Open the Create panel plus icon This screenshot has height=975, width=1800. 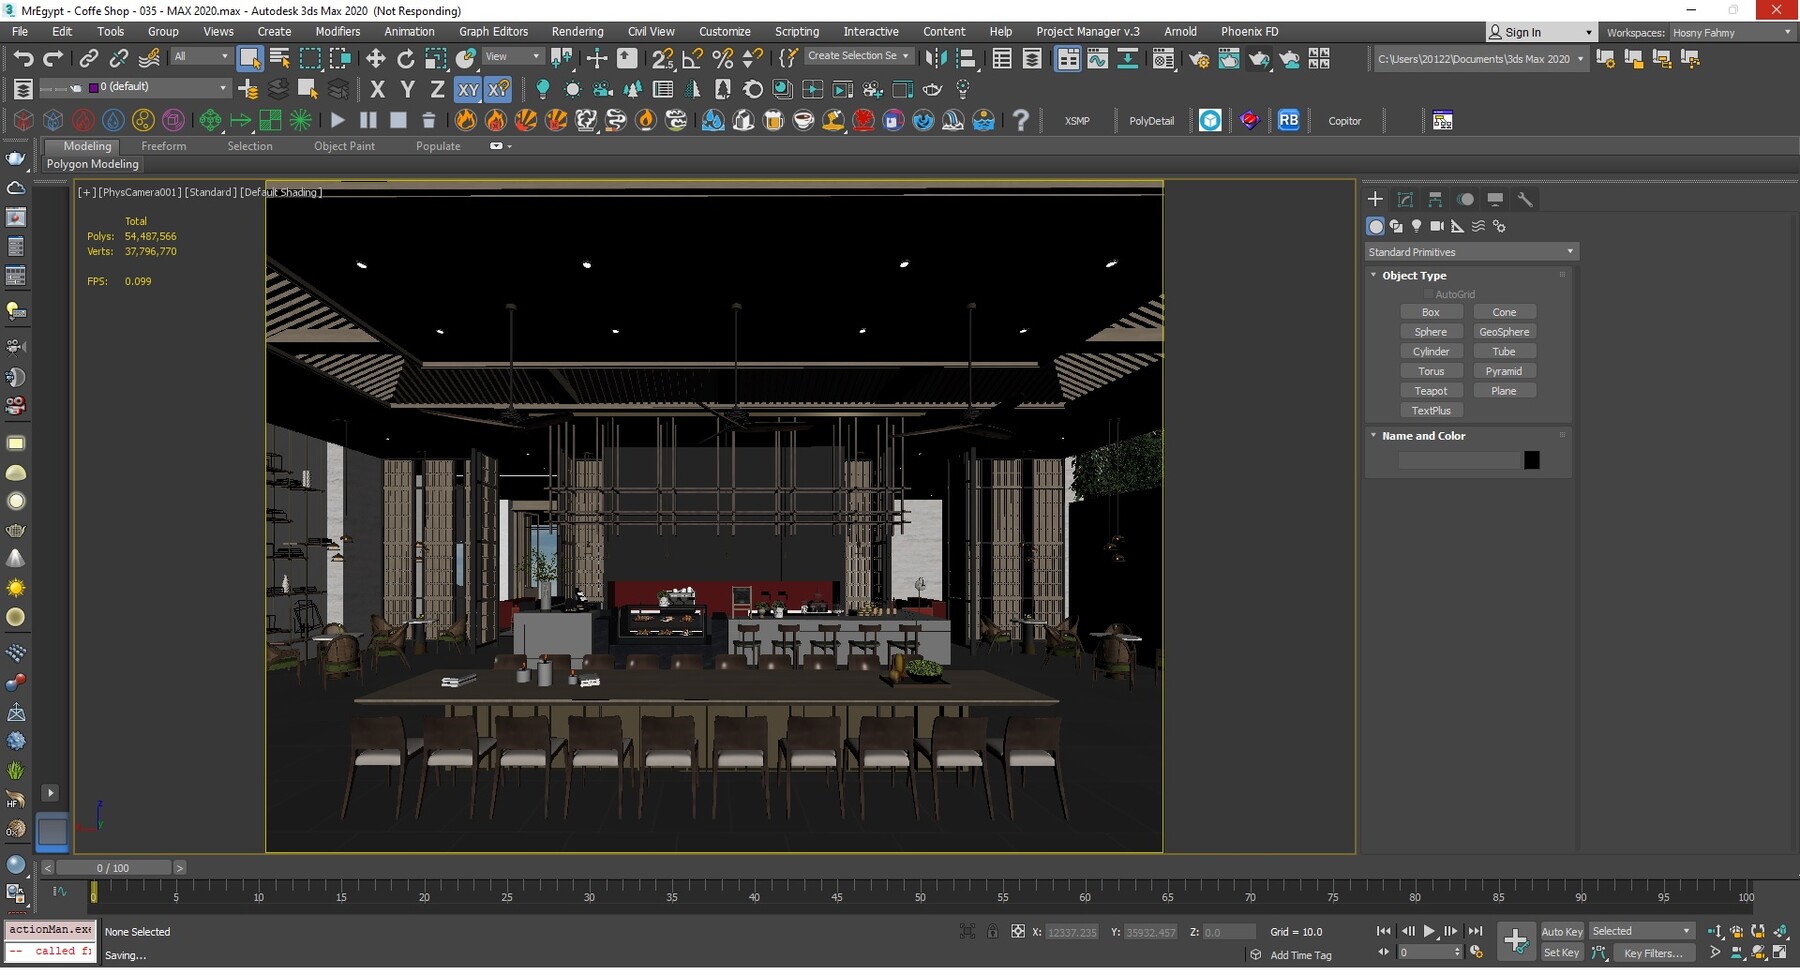tap(1375, 199)
